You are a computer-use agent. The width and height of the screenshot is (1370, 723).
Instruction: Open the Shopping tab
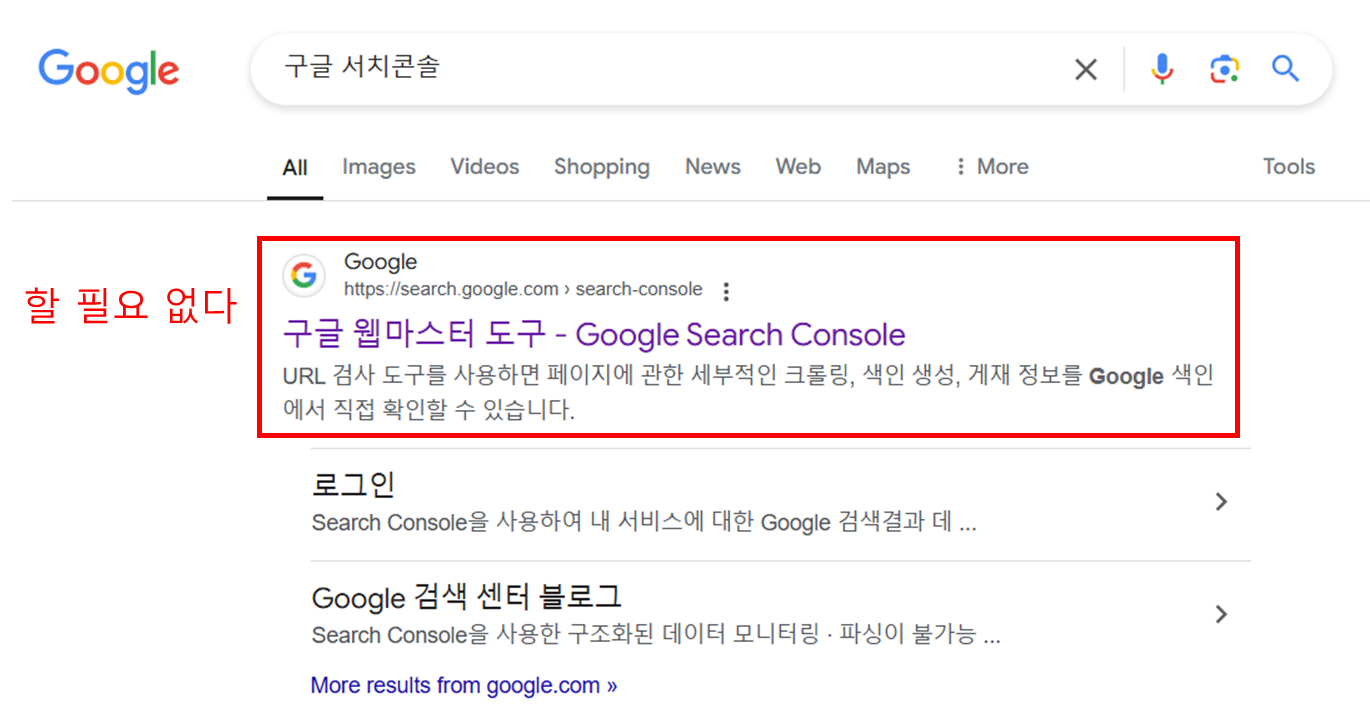pos(602,167)
